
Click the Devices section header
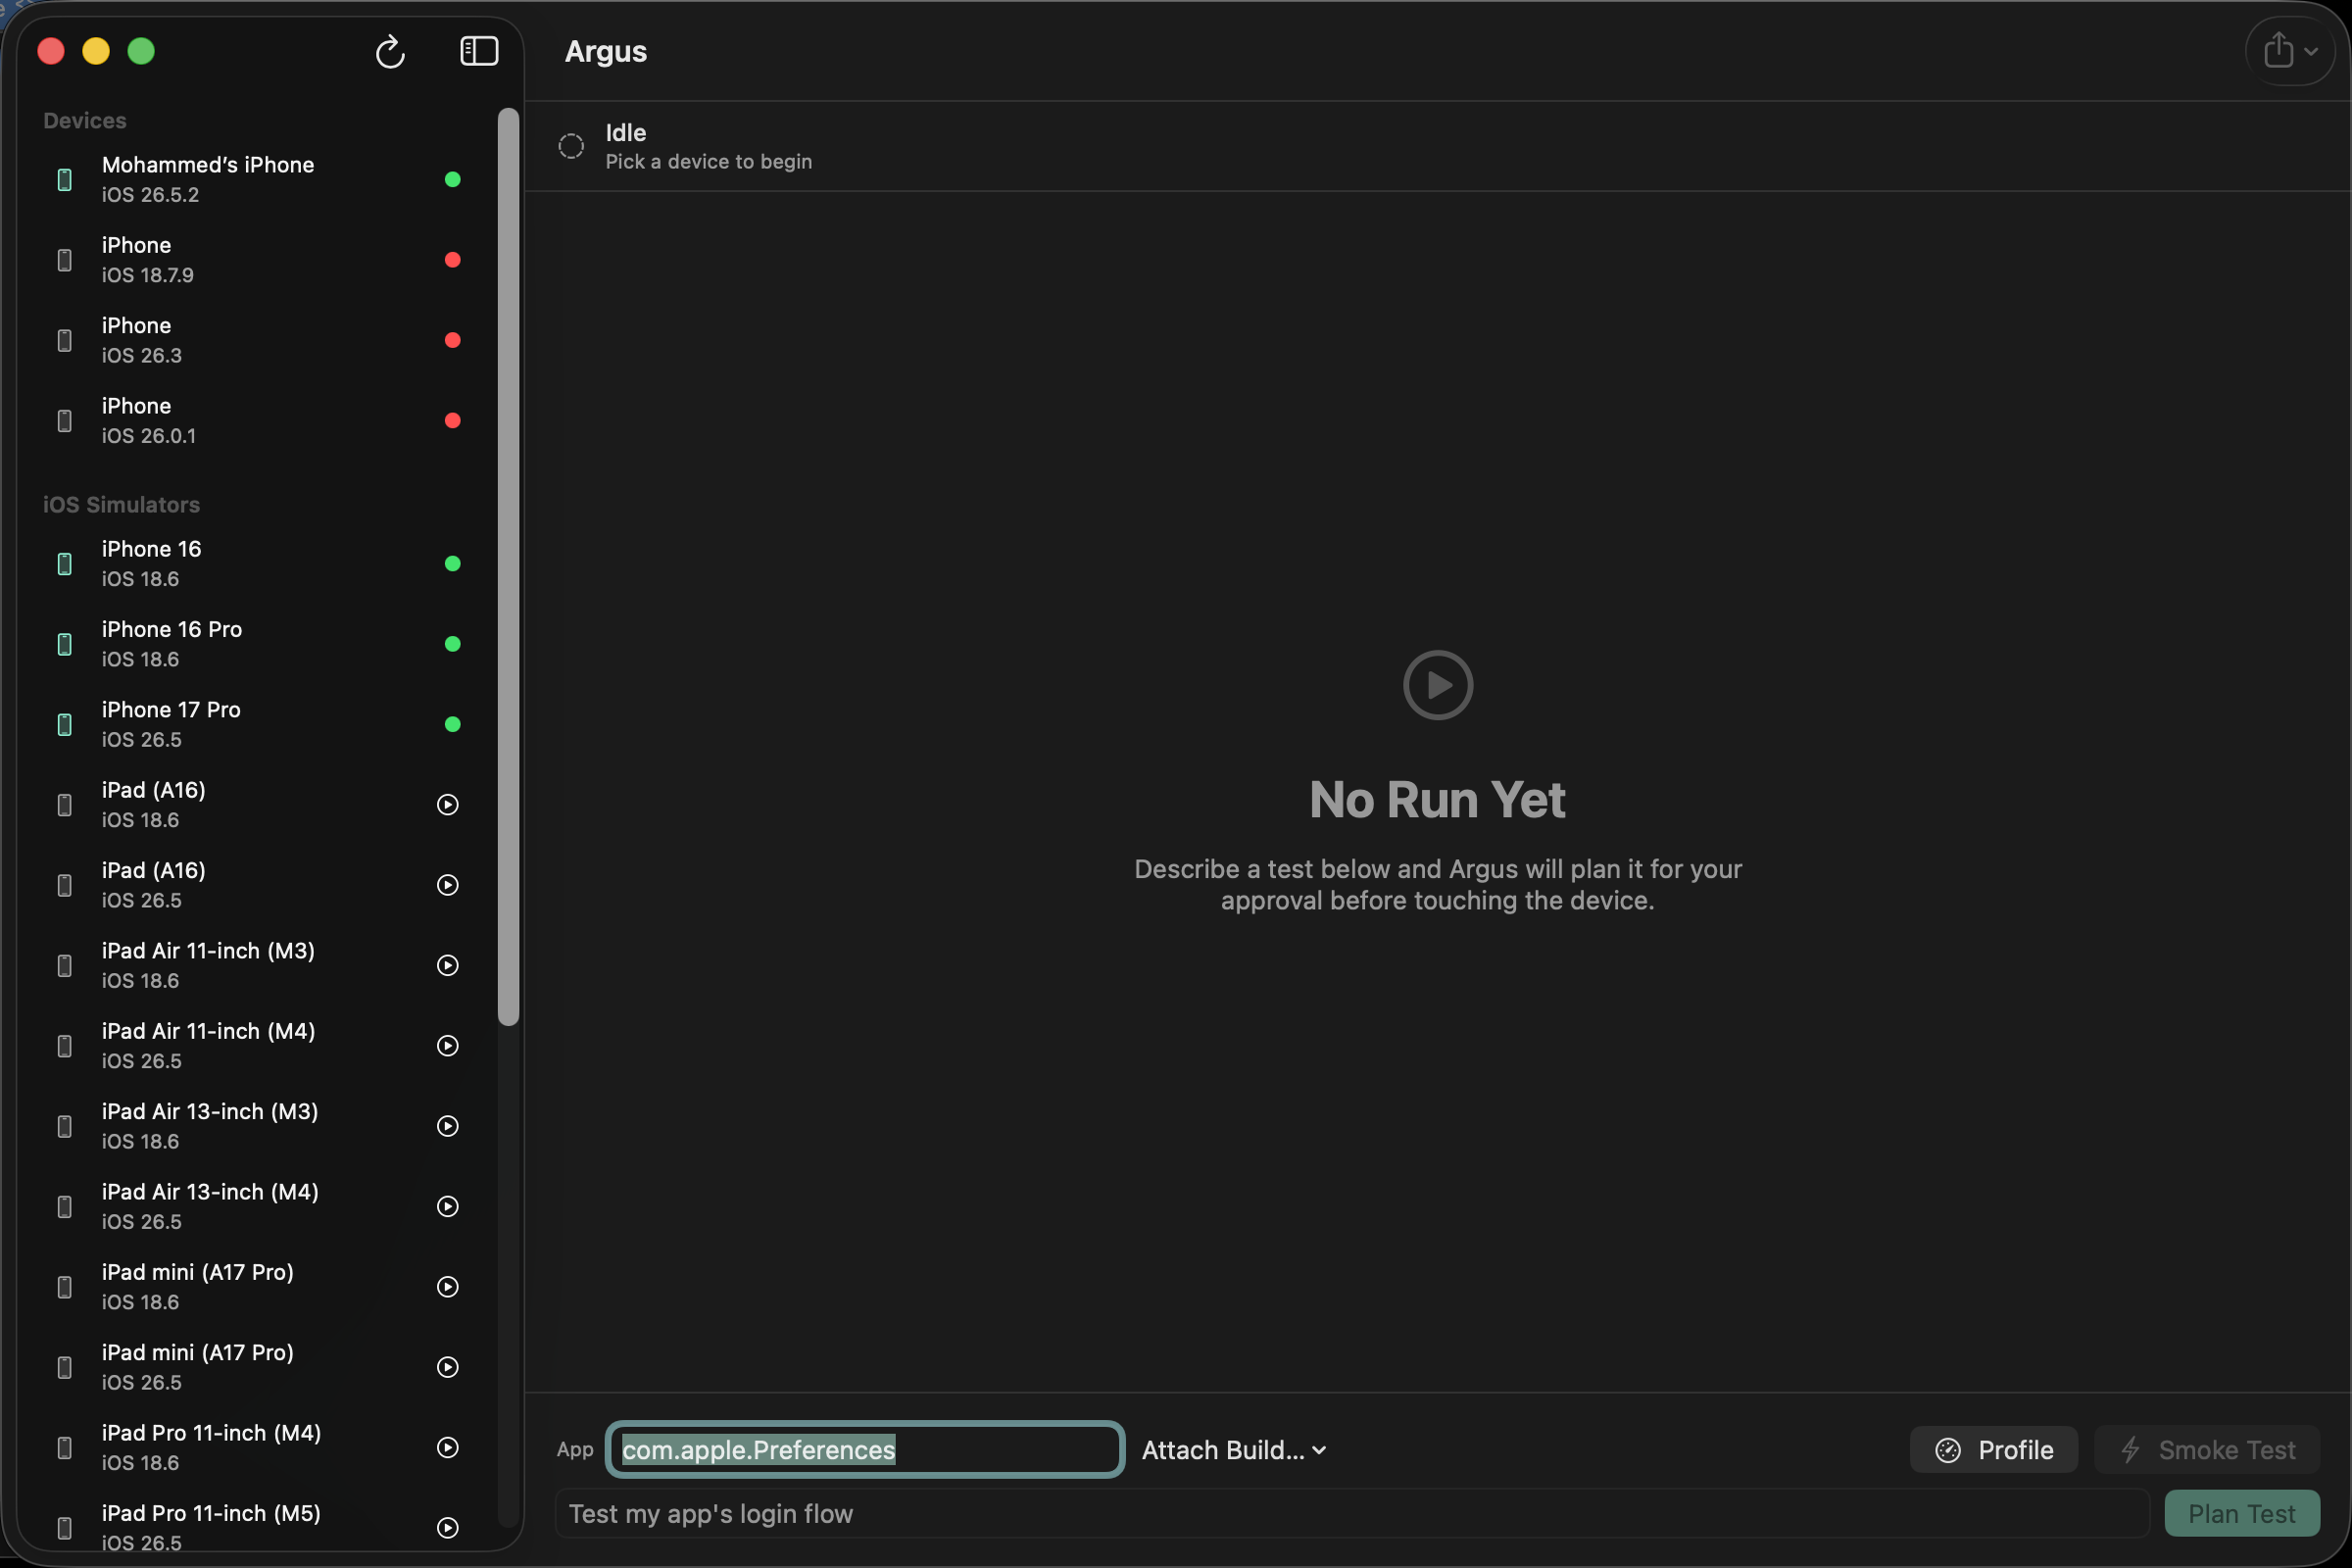[85, 120]
